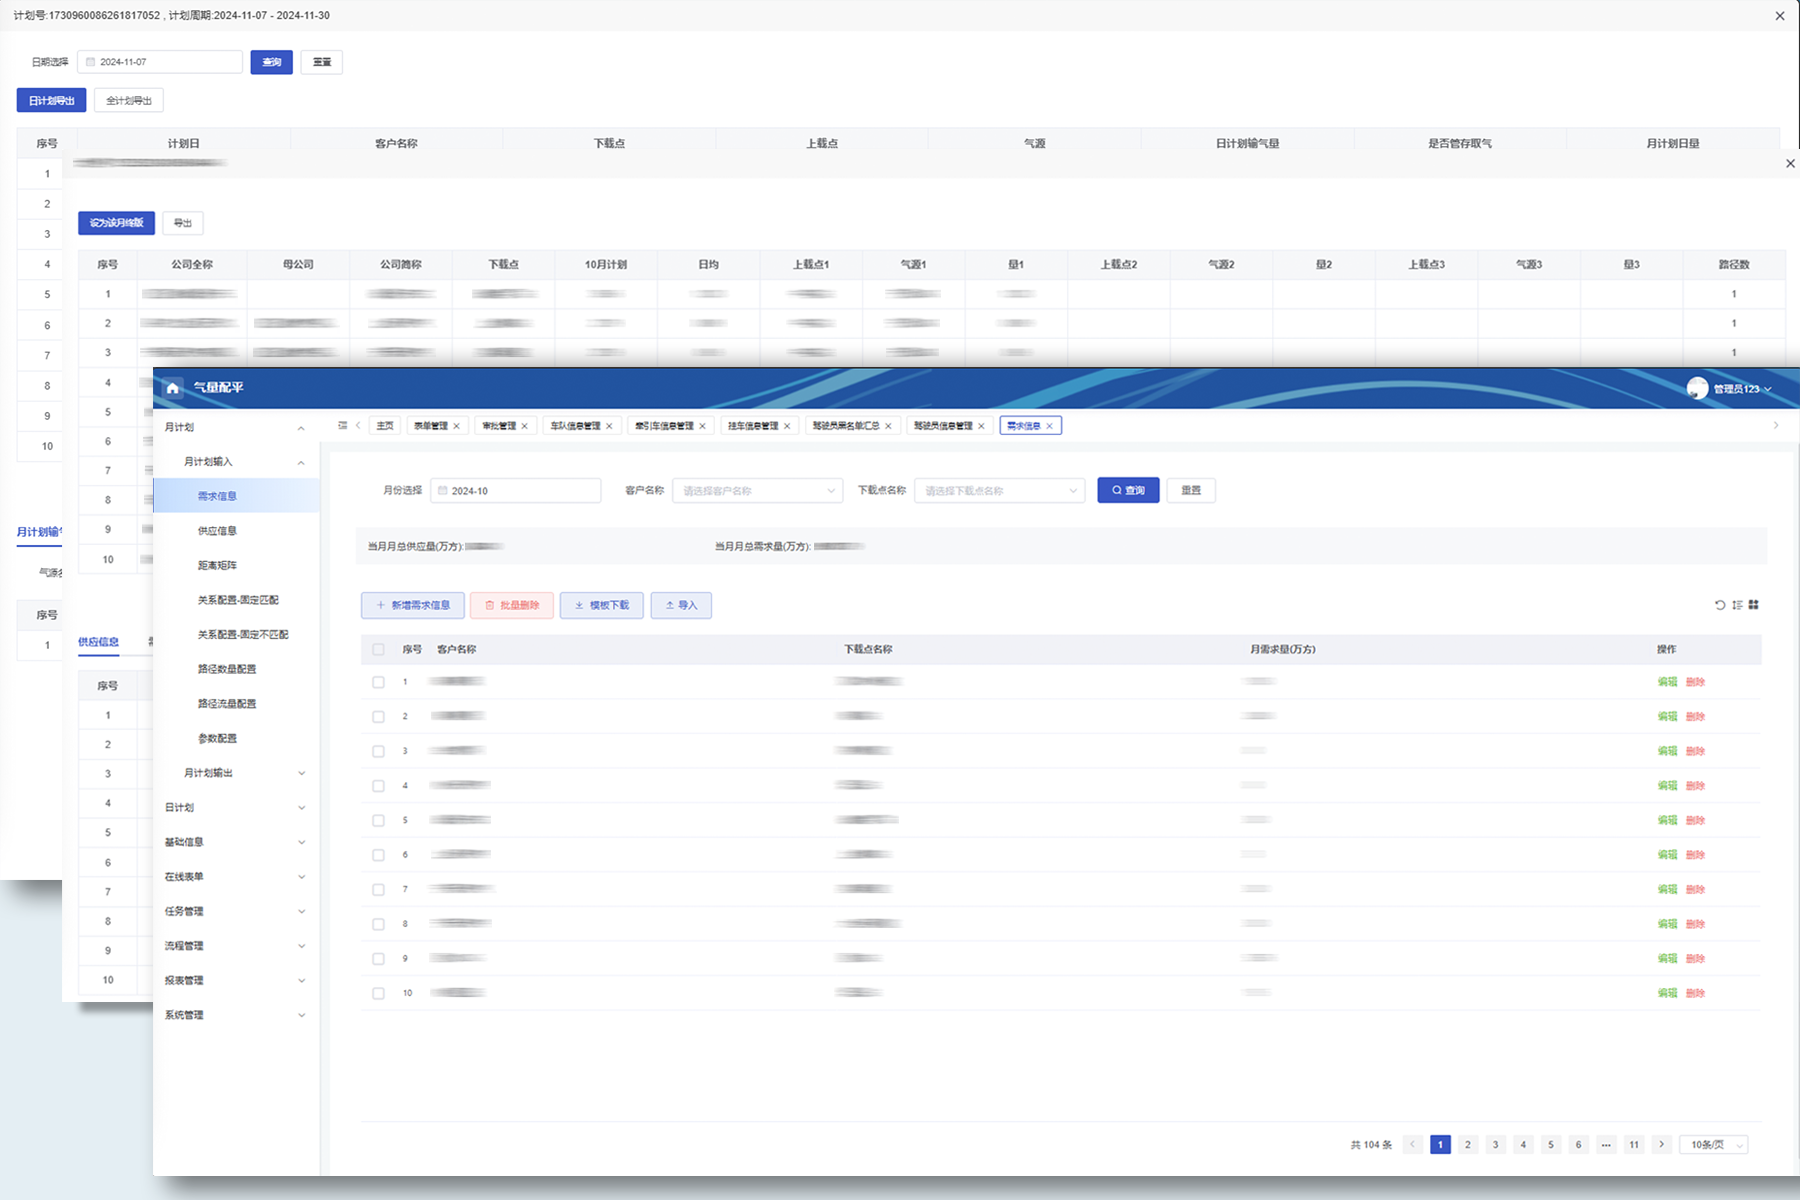
Task: Click the refresh icon above the demand table
Action: pyautogui.click(x=1720, y=605)
